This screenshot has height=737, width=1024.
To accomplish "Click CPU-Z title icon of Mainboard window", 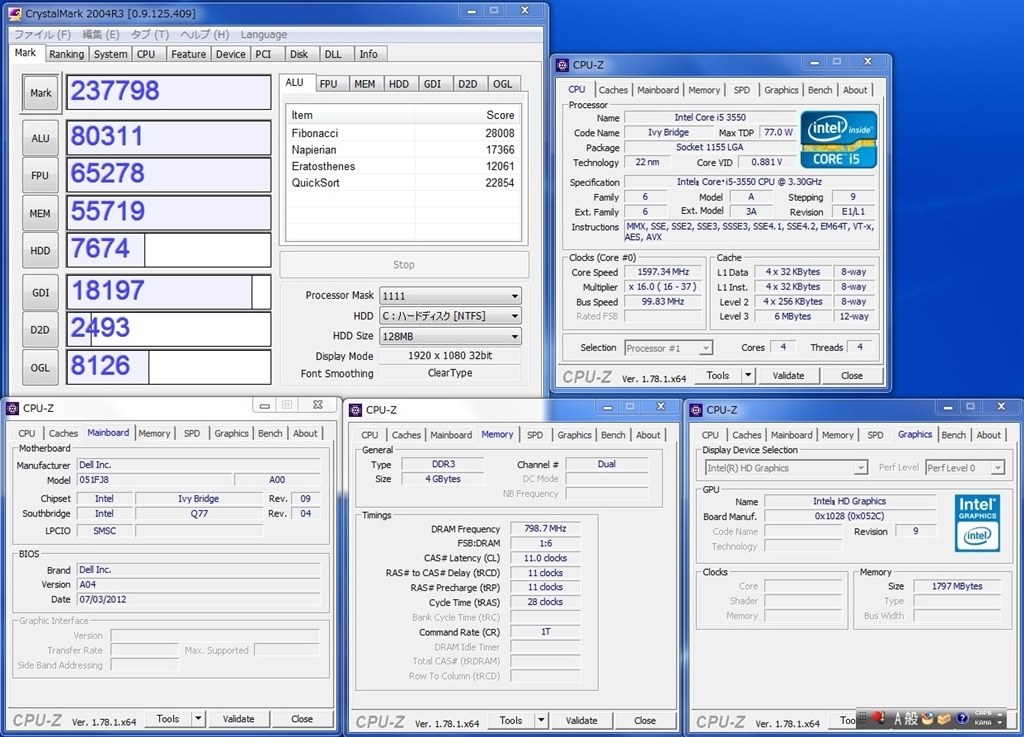I will point(12,409).
